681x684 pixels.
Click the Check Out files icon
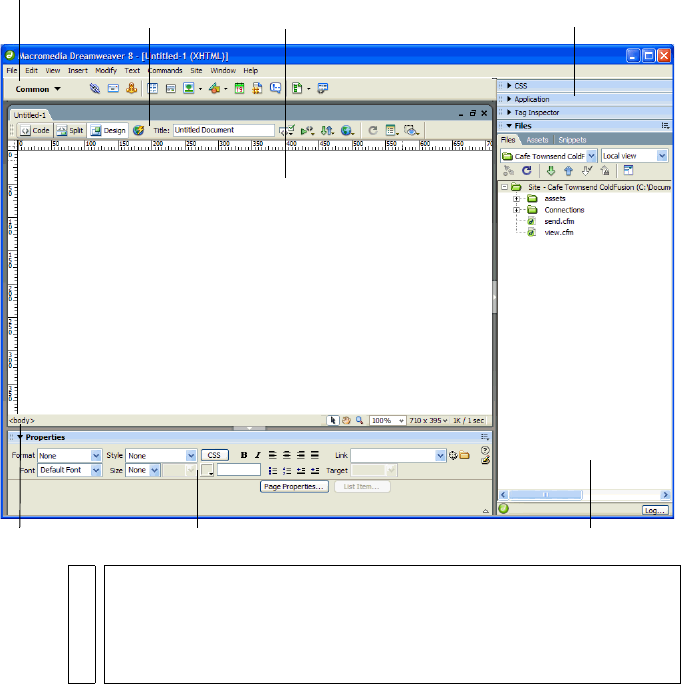[587, 171]
